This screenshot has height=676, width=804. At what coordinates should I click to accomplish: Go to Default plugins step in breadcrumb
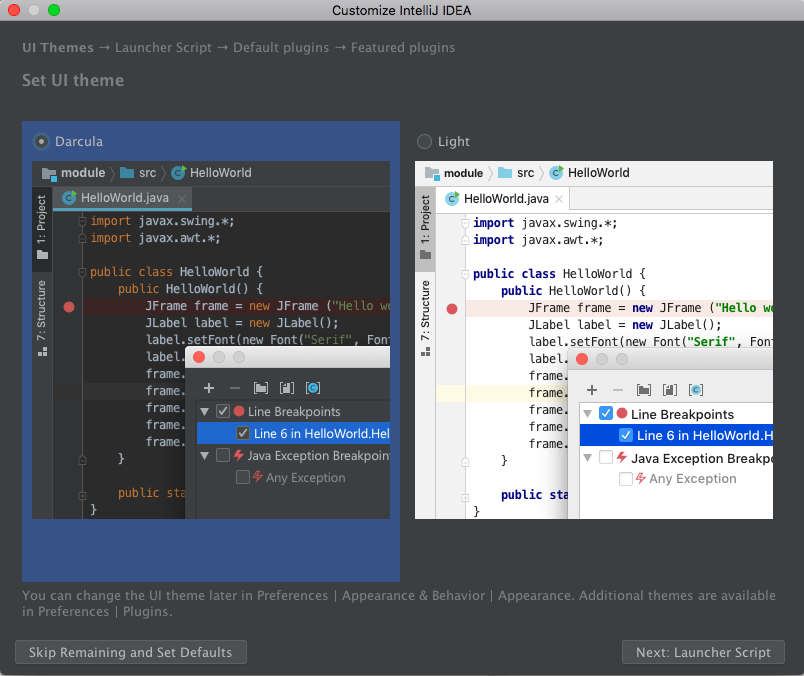pos(281,48)
